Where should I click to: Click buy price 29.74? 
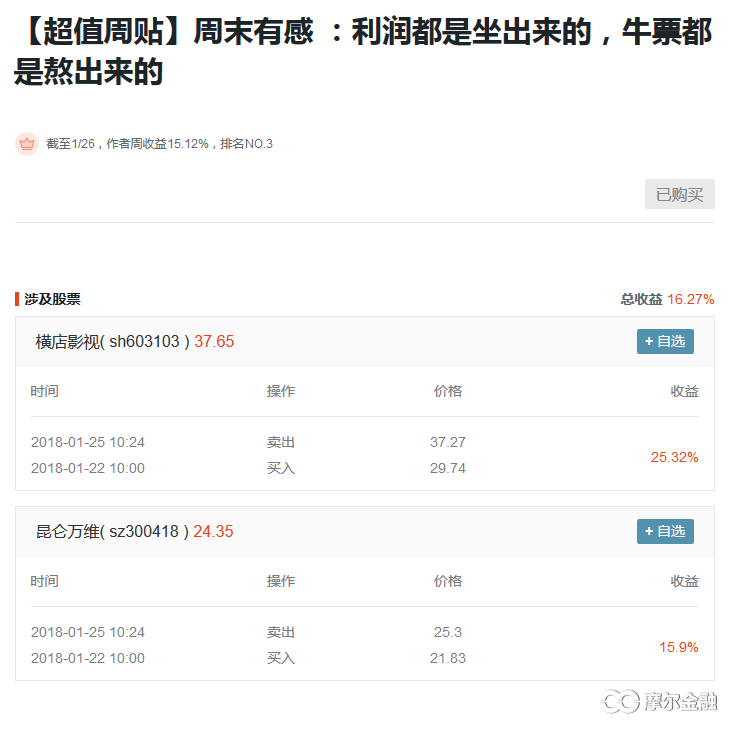[448, 468]
